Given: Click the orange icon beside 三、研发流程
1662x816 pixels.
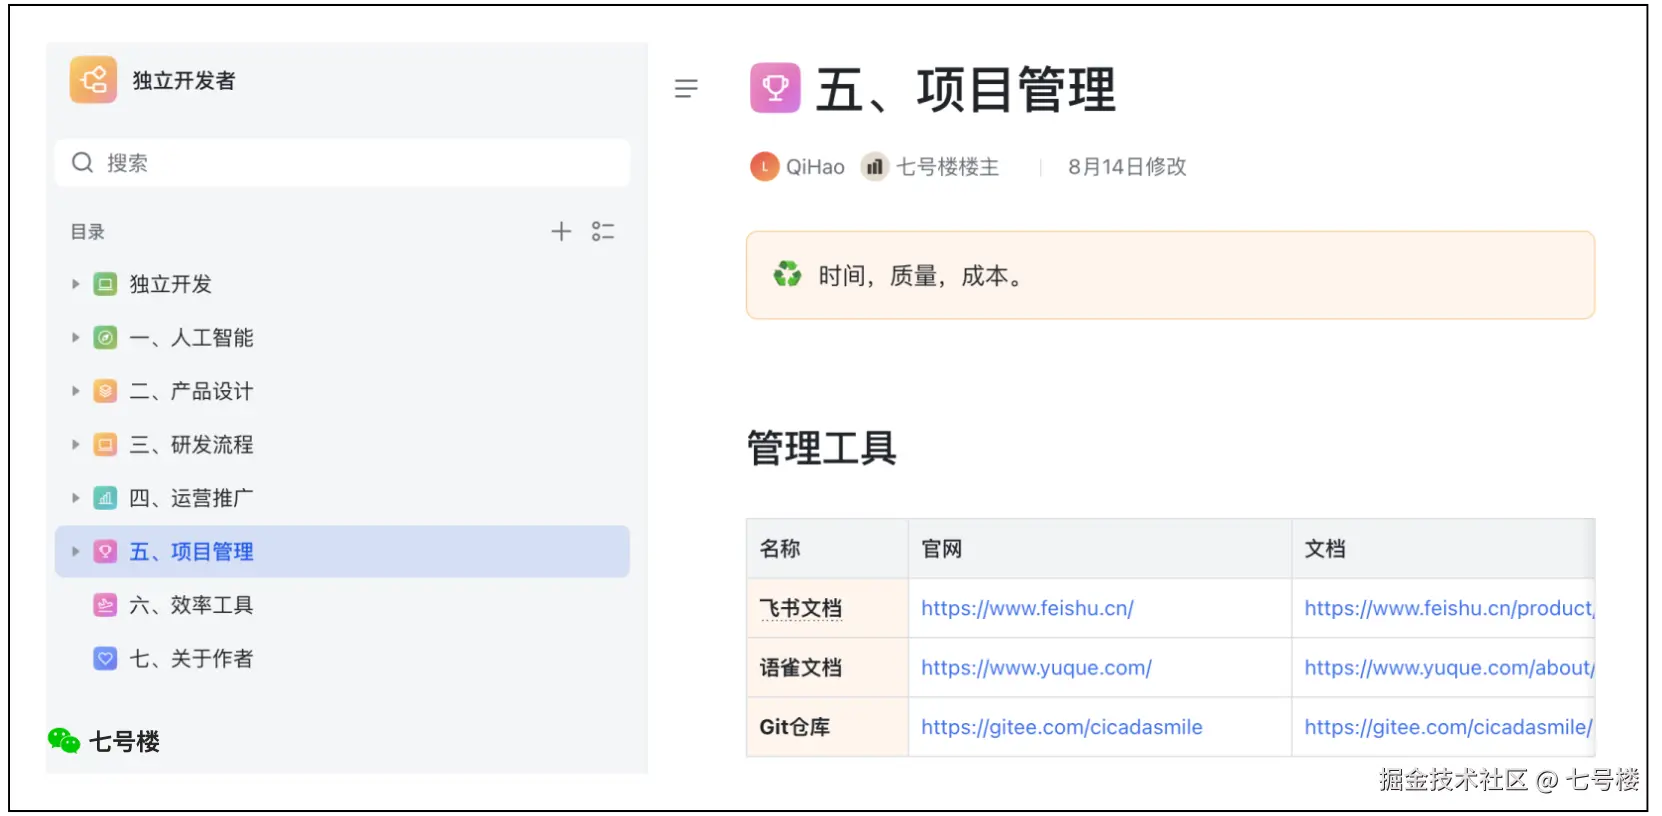Looking at the screenshot, I should click(x=105, y=445).
